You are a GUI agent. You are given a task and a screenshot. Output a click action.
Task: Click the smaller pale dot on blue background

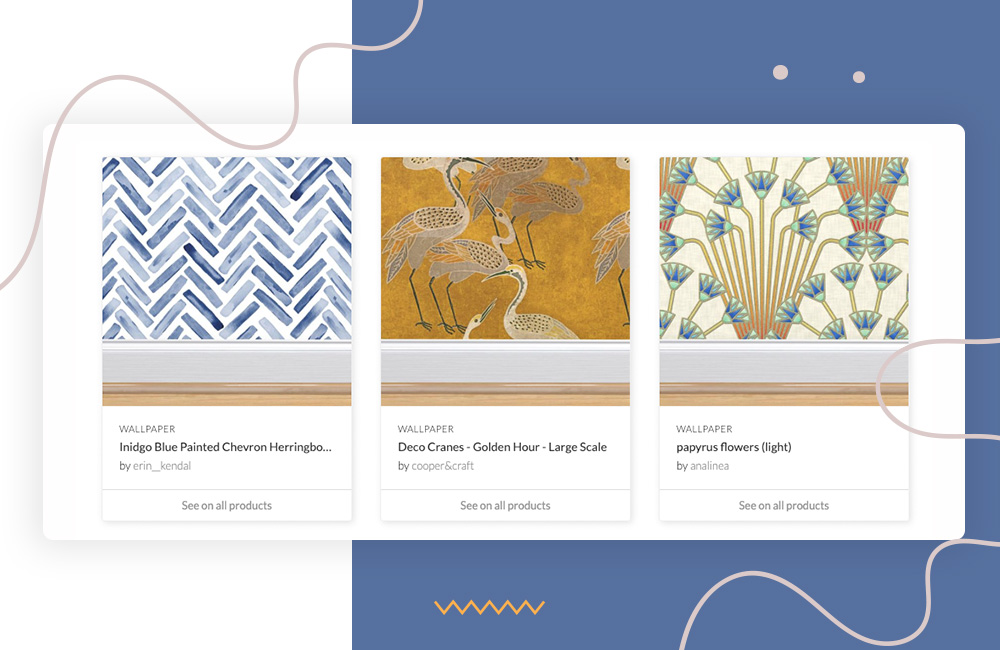pos(859,77)
